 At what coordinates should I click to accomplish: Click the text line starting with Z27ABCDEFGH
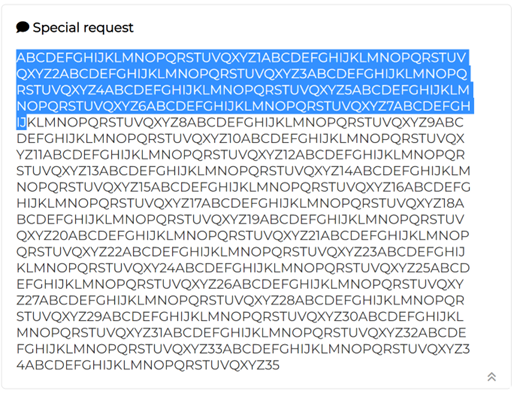point(240,300)
